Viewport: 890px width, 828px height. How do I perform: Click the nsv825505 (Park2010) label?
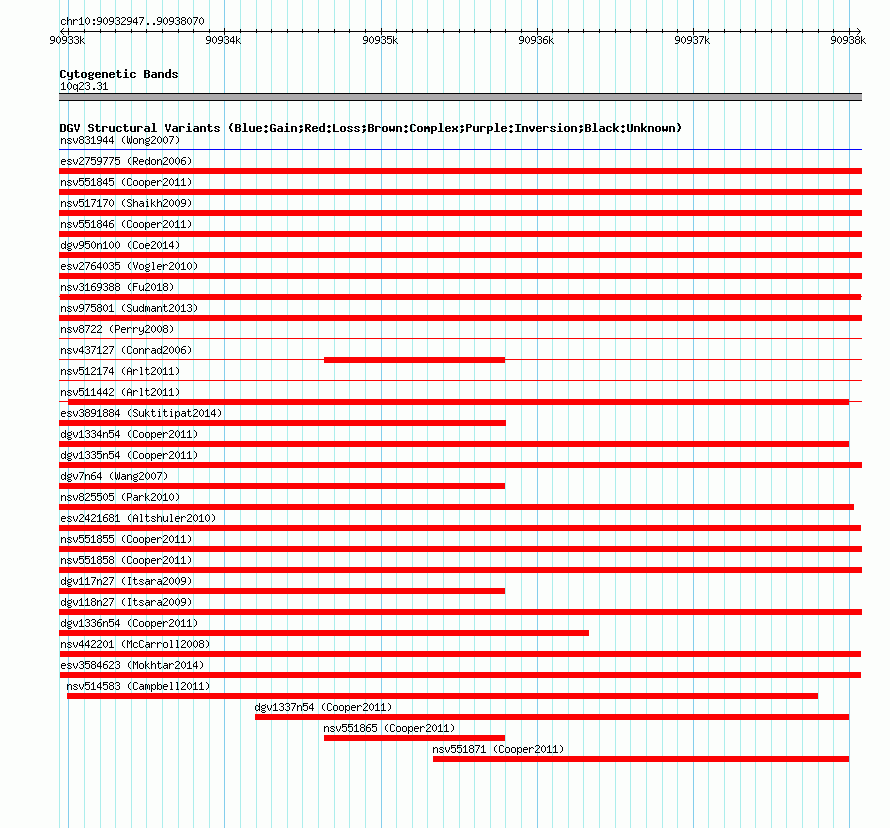pos(120,497)
